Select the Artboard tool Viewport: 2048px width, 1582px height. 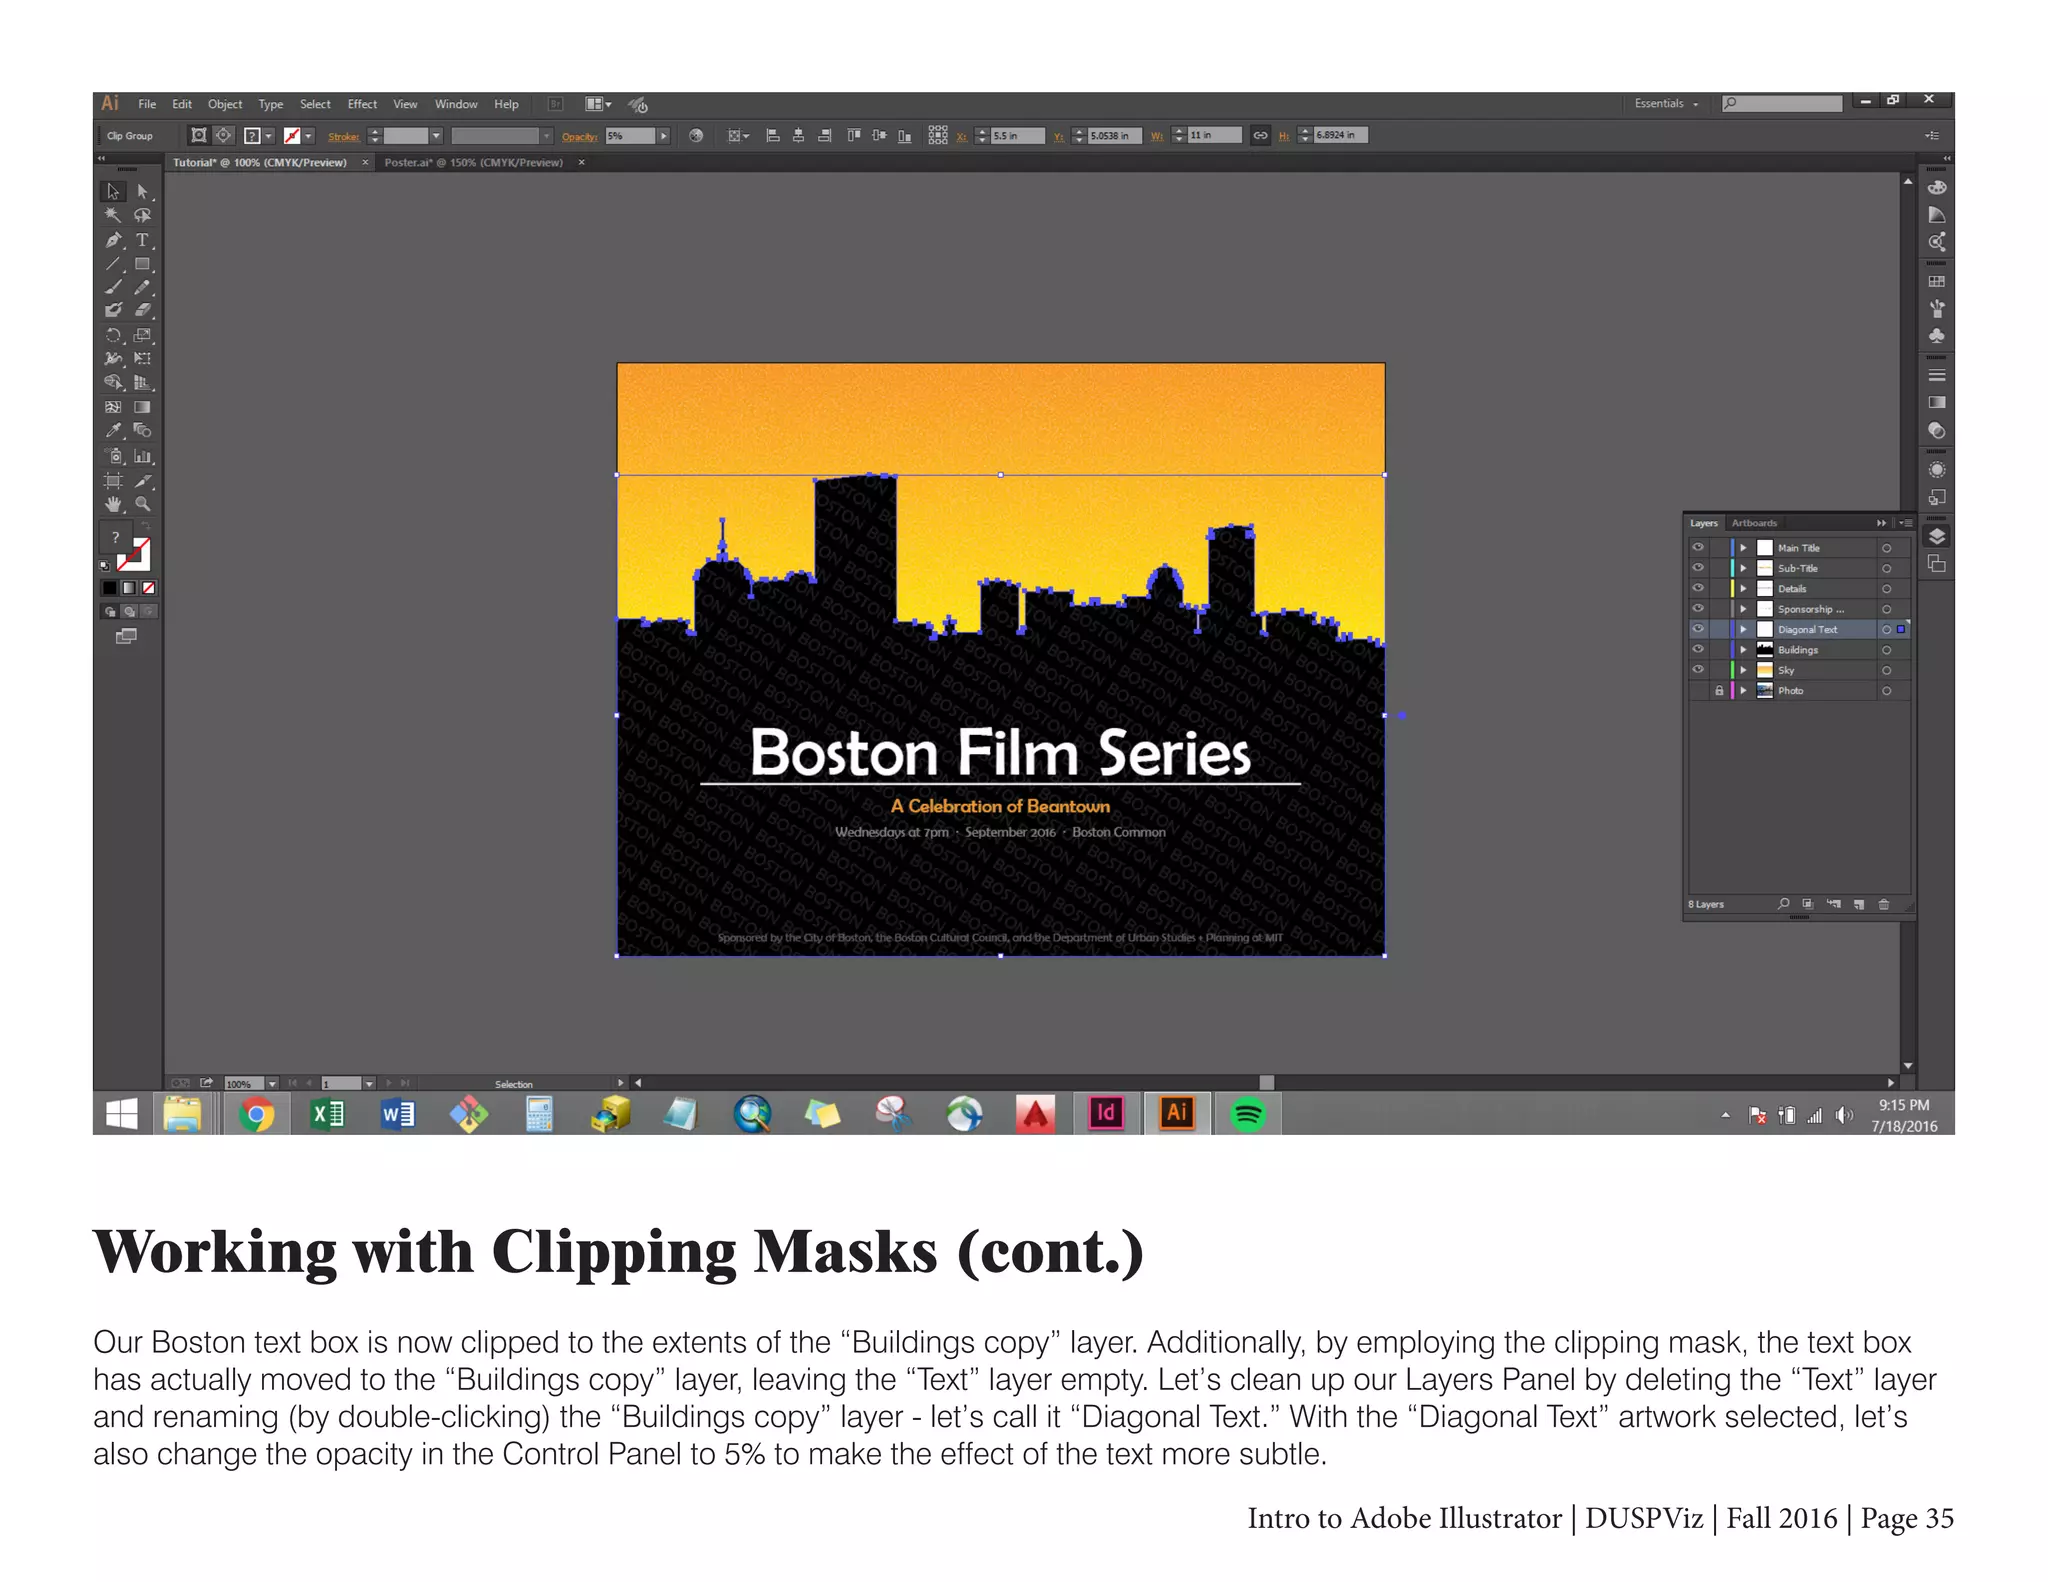point(113,481)
